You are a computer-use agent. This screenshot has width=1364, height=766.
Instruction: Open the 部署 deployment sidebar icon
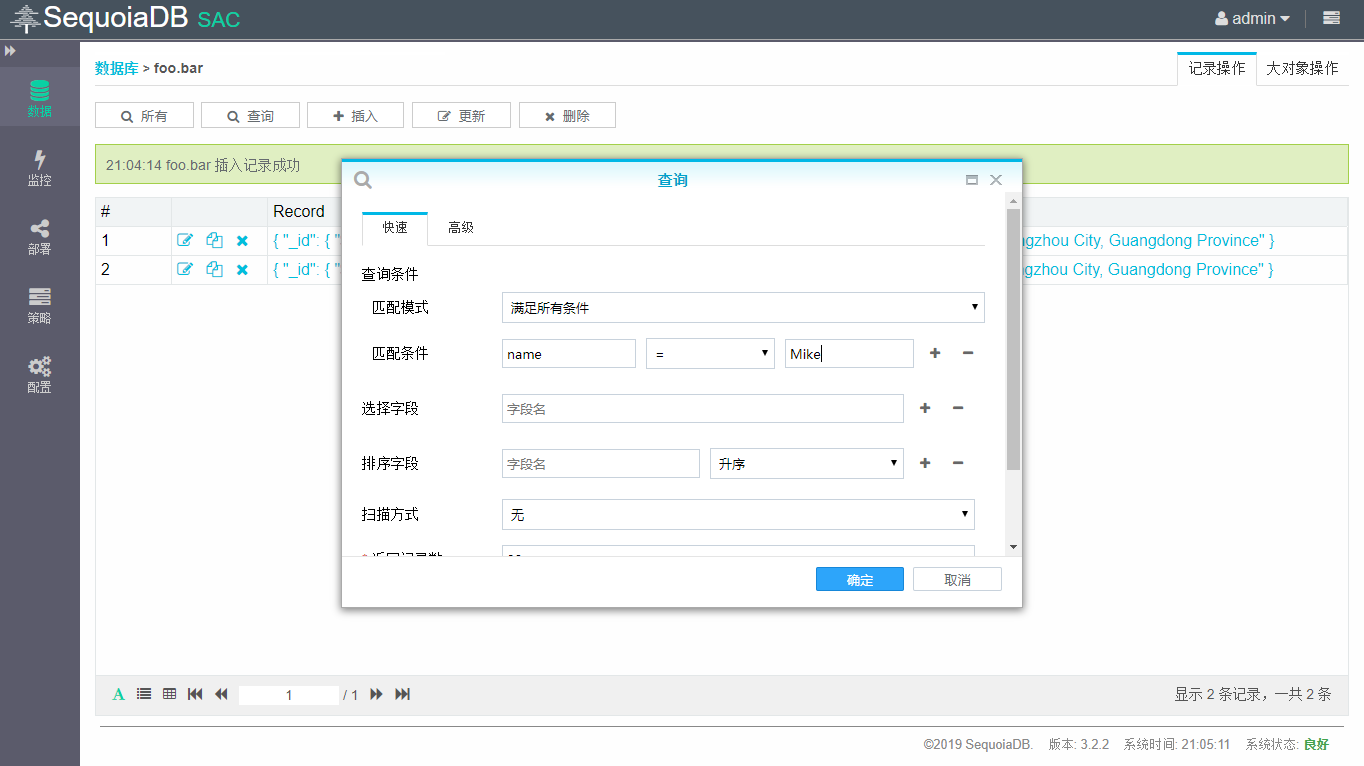point(39,237)
